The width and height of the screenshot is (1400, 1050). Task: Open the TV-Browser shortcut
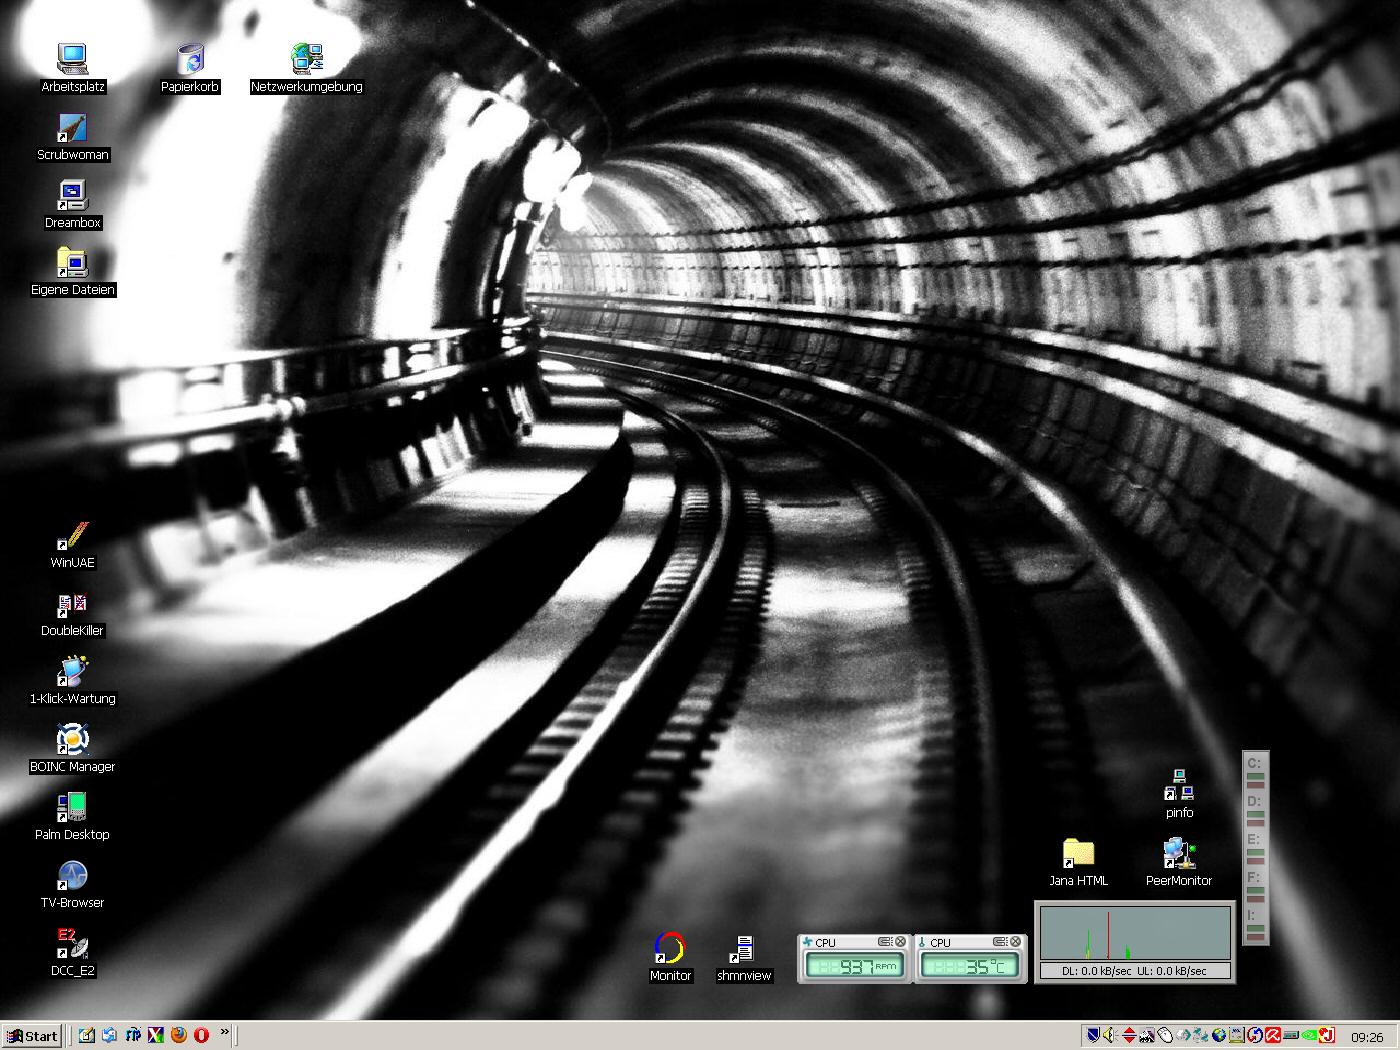(72, 877)
